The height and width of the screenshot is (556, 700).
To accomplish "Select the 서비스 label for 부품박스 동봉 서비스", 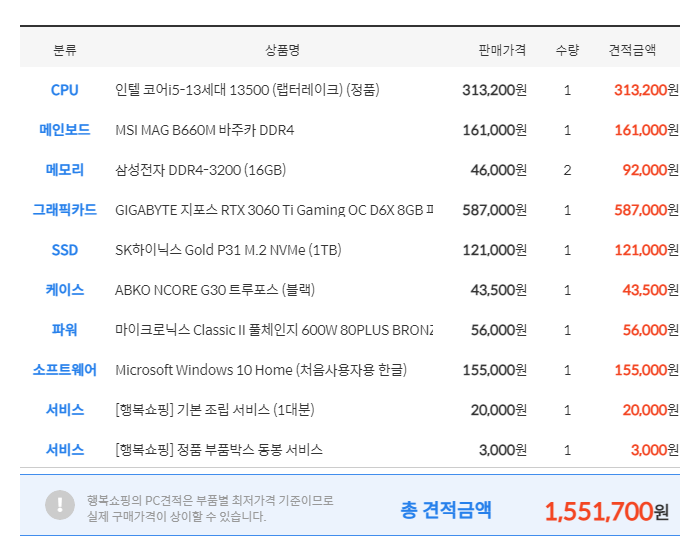I will pyautogui.click(x=65, y=450).
